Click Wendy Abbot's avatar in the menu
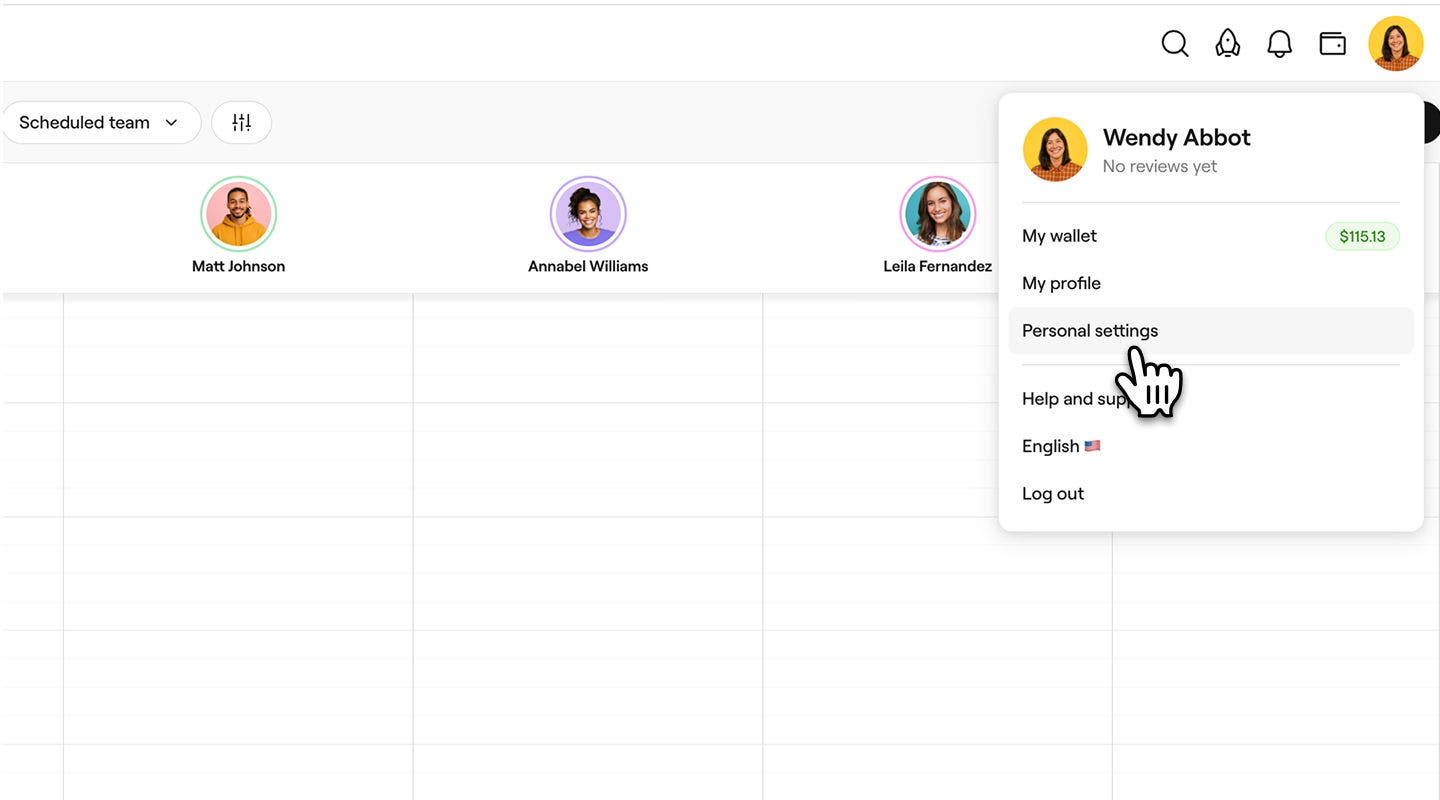1440x800 pixels. pos(1055,150)
